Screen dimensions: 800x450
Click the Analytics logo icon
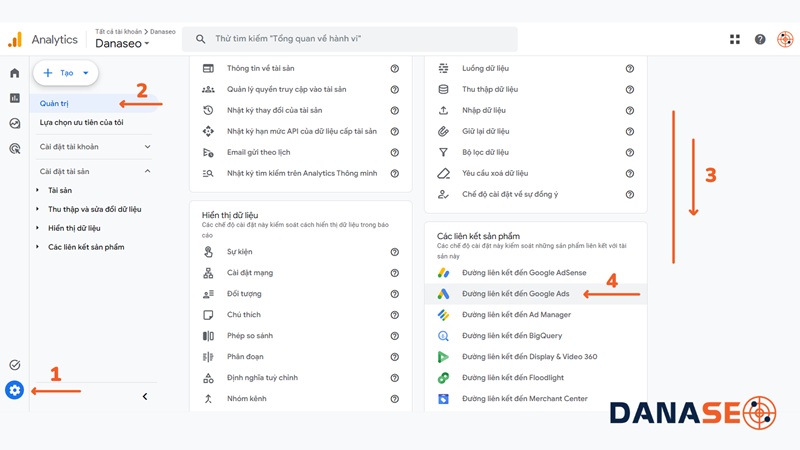(15, 39)
